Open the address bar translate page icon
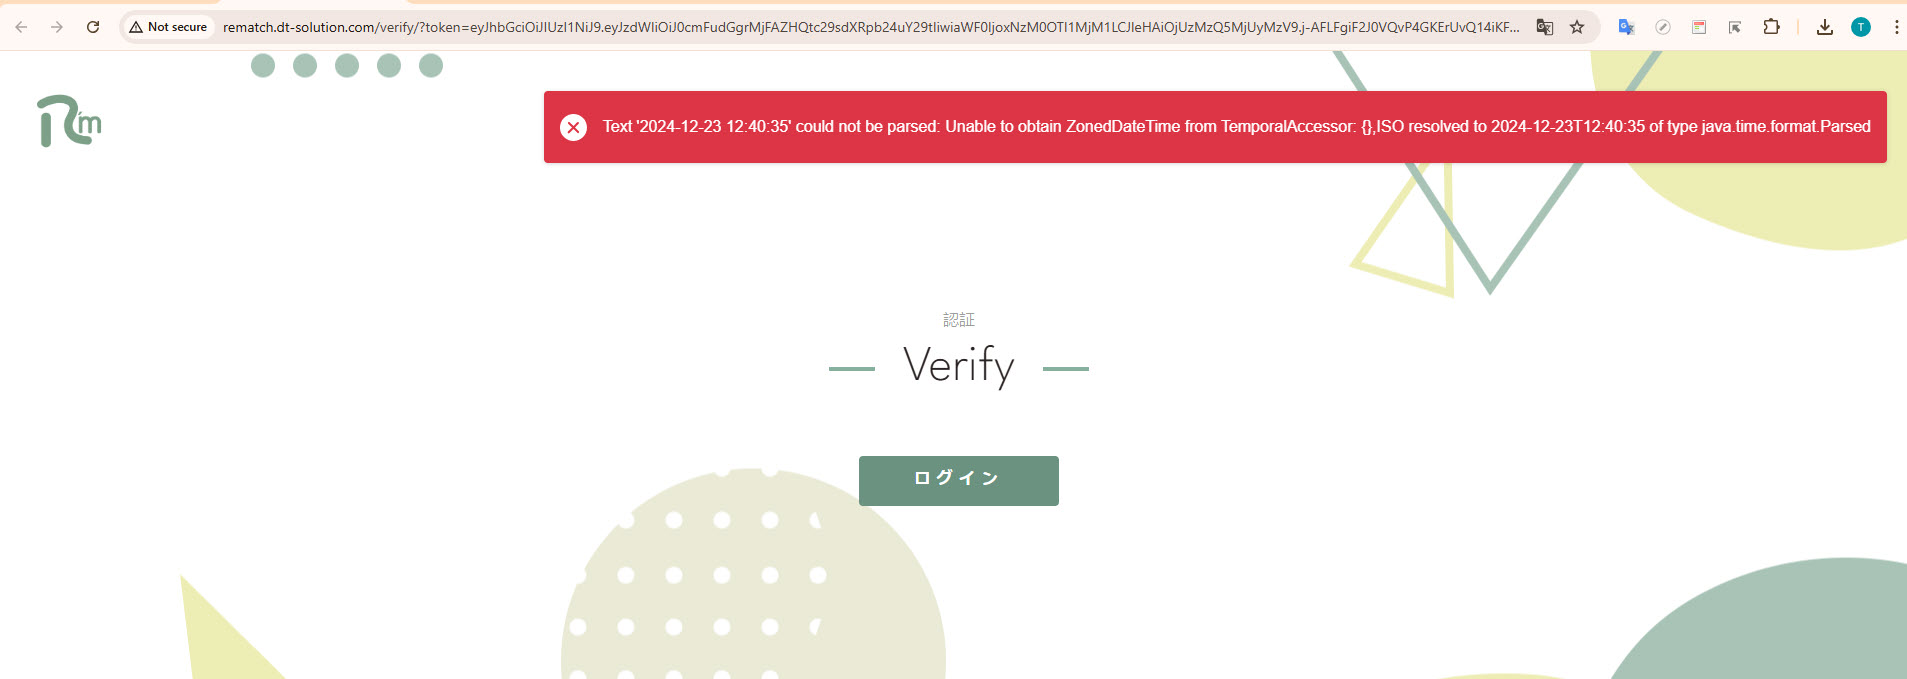1907x679 pixels. click(1544, 27)
